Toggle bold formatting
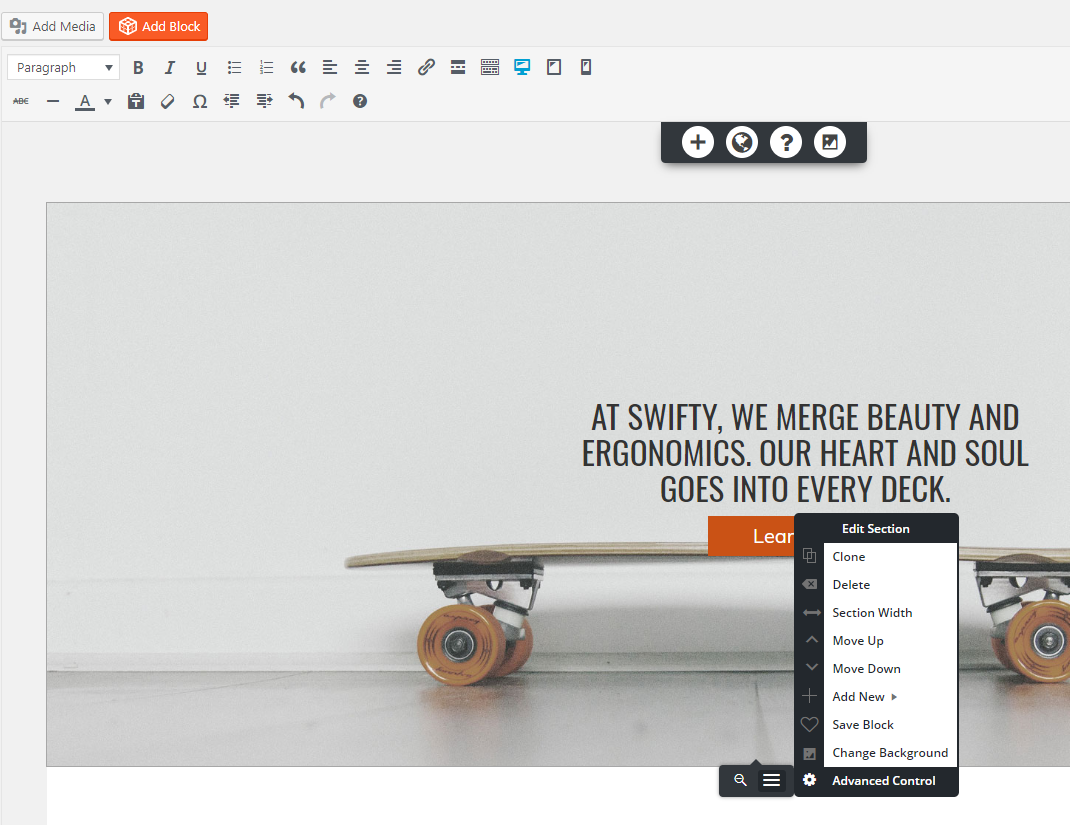This screenshot has height=825, width=1070. [138, 68]
